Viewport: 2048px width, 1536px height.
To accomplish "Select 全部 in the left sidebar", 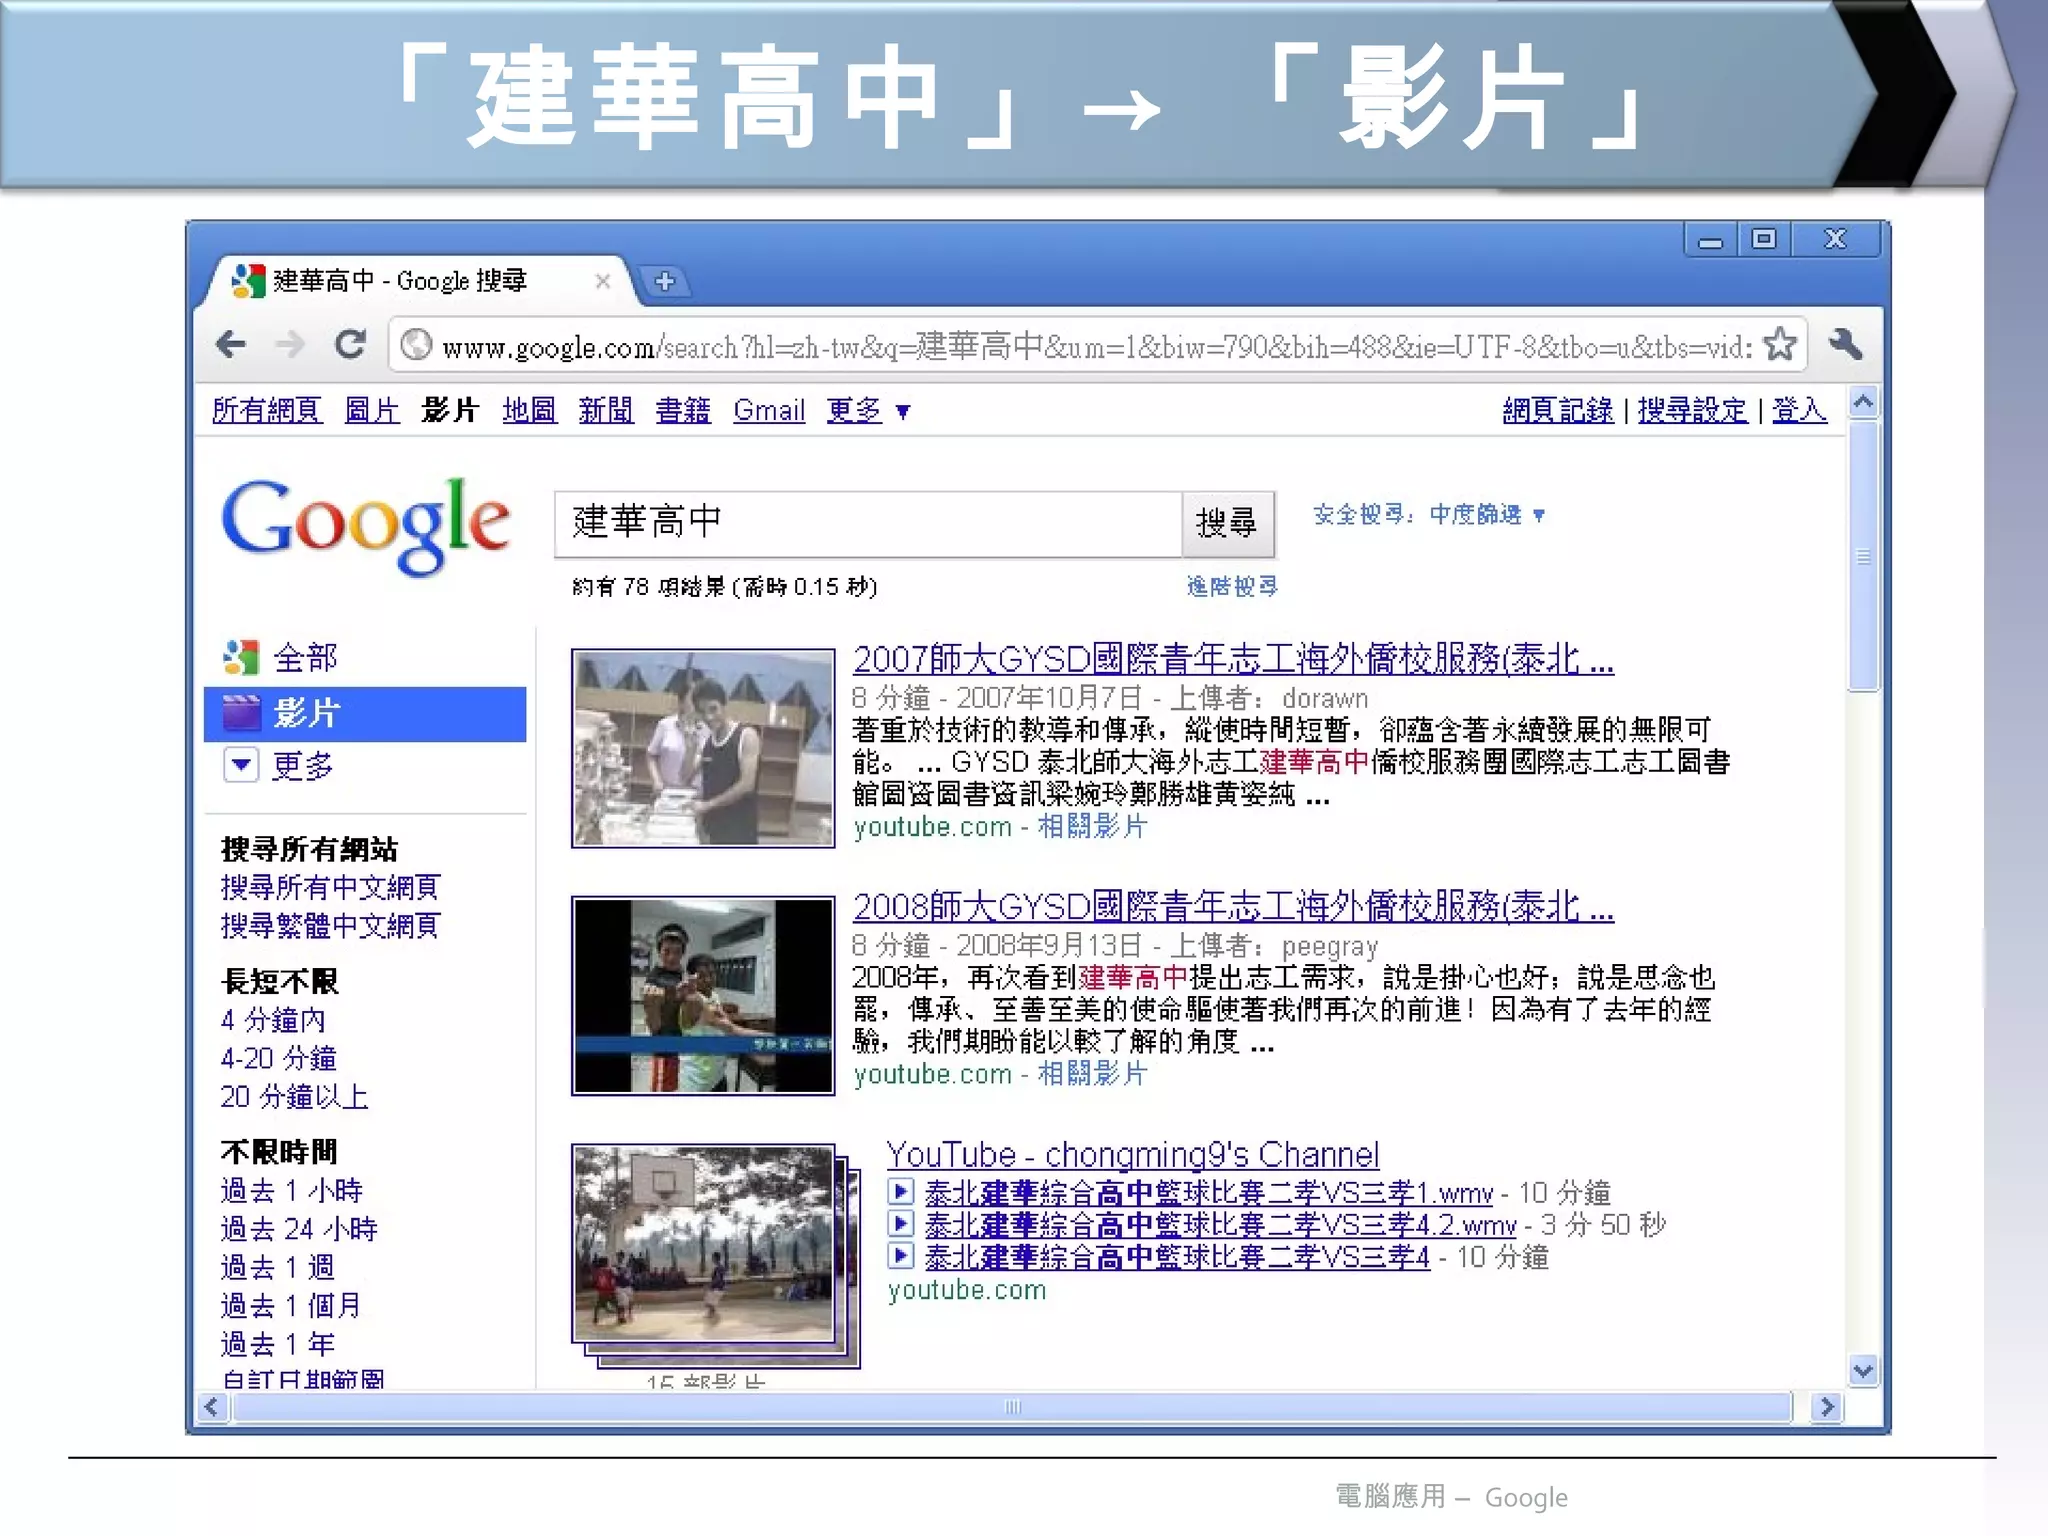I will click(305, 658).
